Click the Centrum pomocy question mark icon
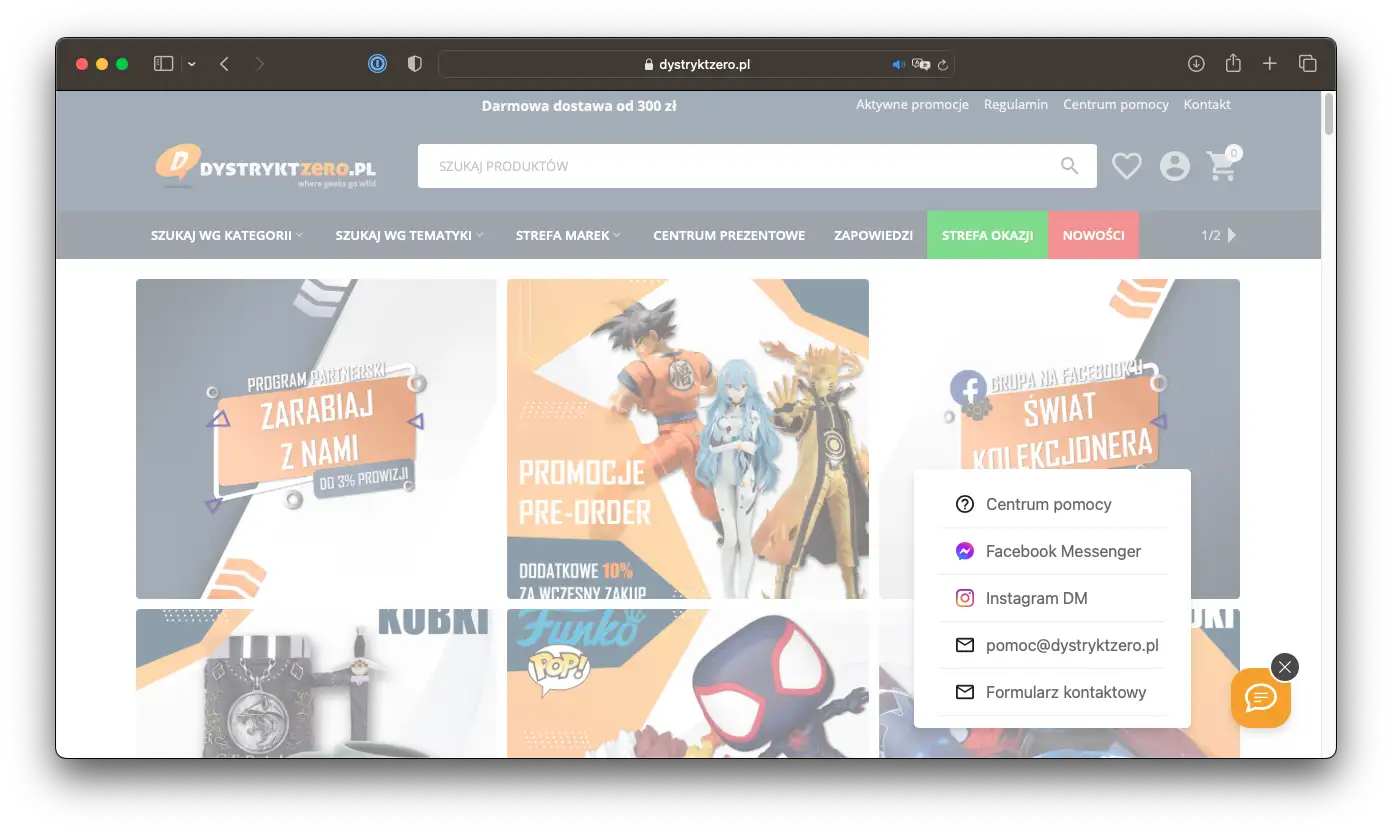Viewport: 1392px width, 832px height. tap(965, 504)
